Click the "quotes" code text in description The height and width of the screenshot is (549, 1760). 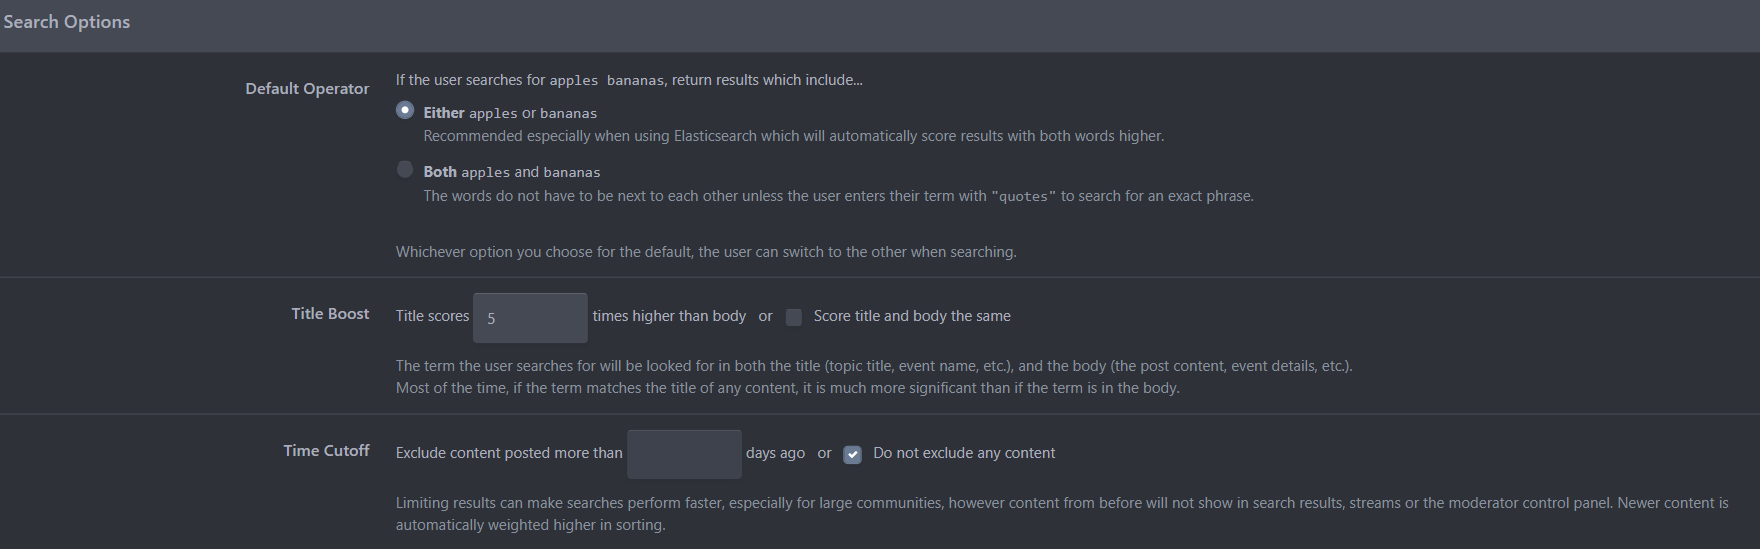[1024, 197]
